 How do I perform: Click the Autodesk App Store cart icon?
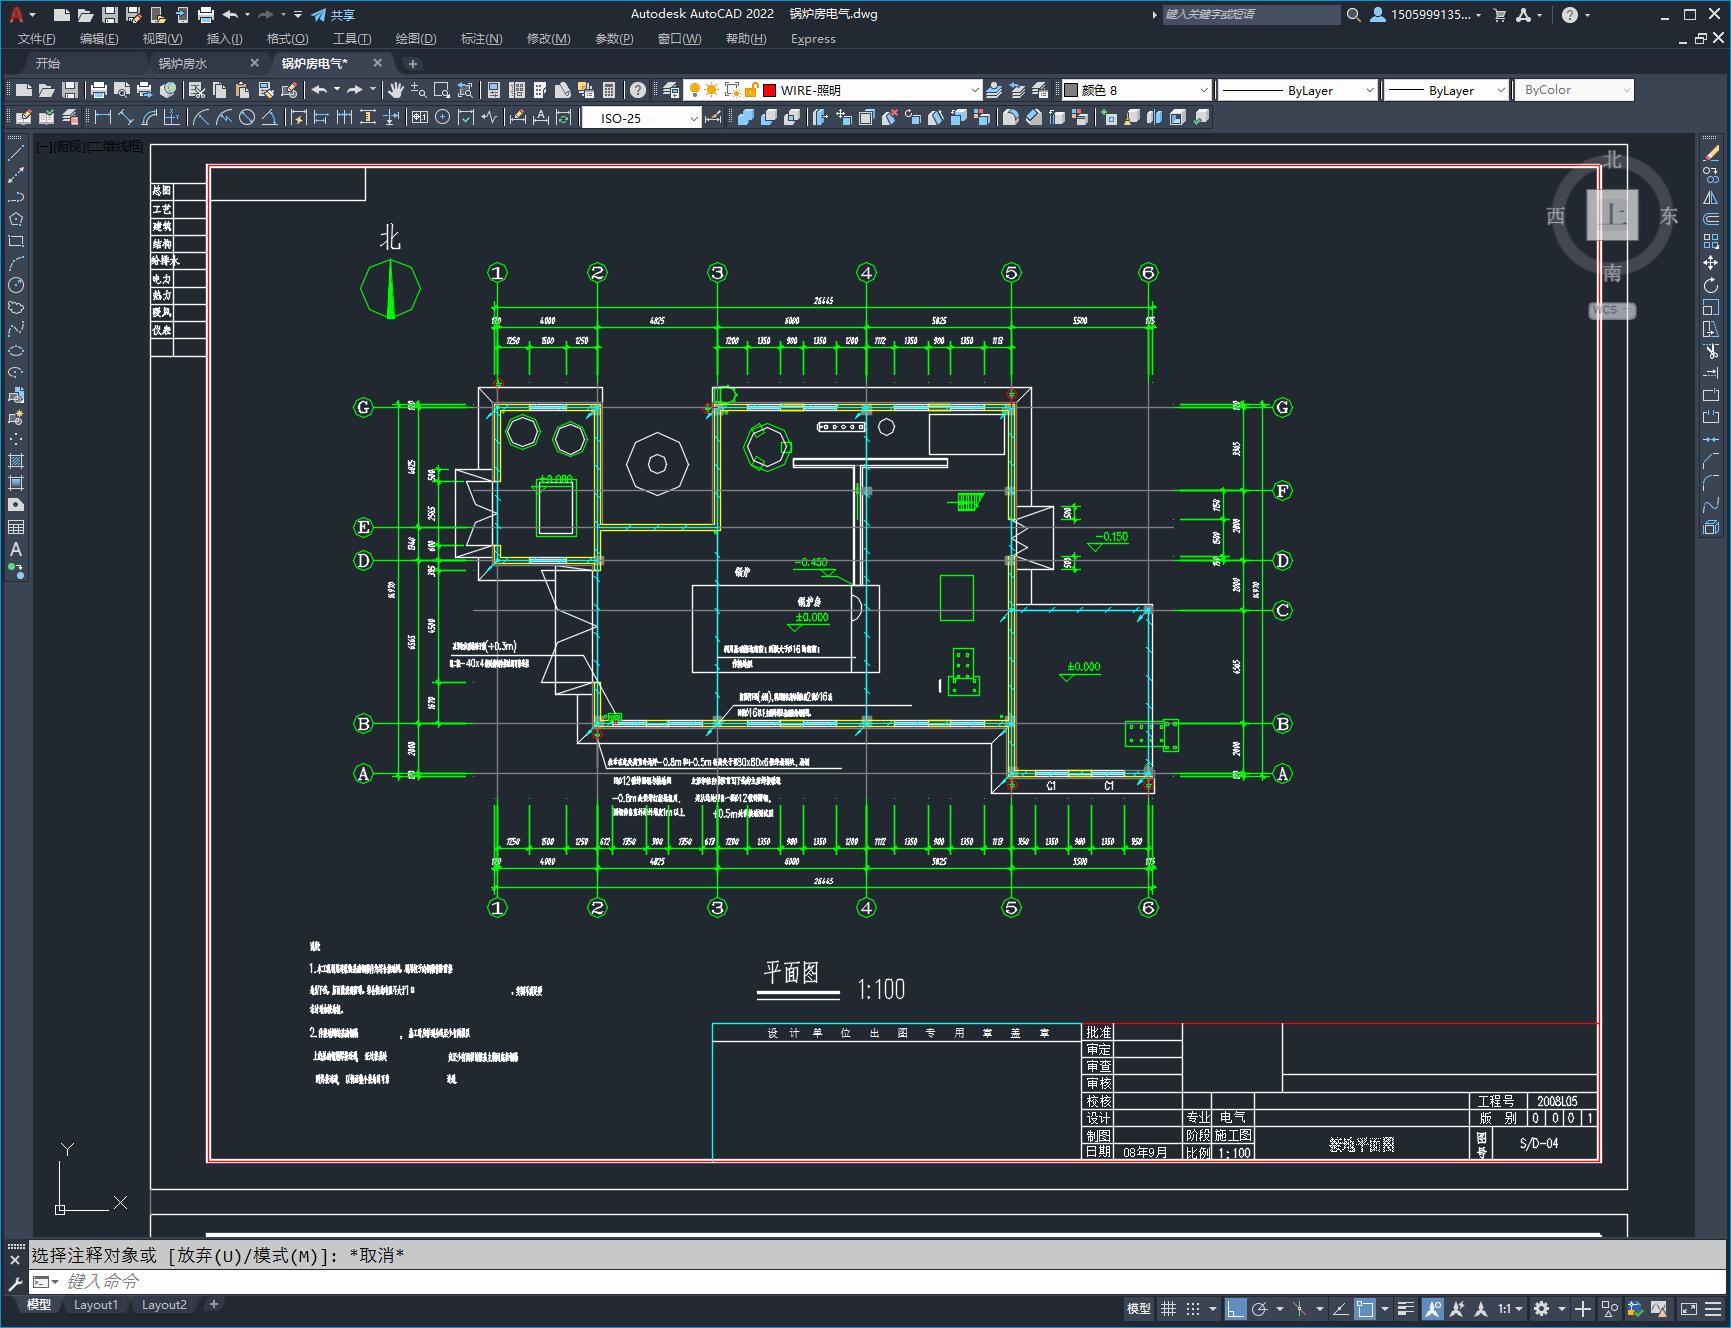(x=1499, y=15)
